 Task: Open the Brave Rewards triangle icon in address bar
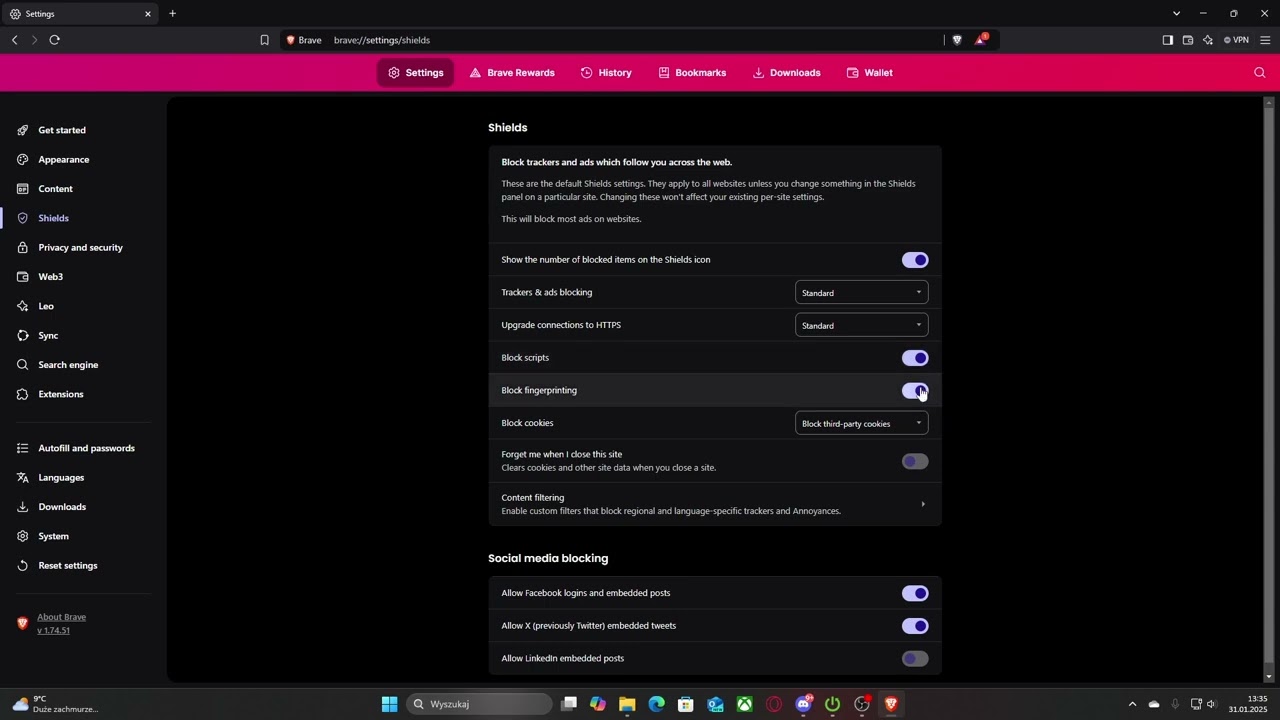pos(981,40)
